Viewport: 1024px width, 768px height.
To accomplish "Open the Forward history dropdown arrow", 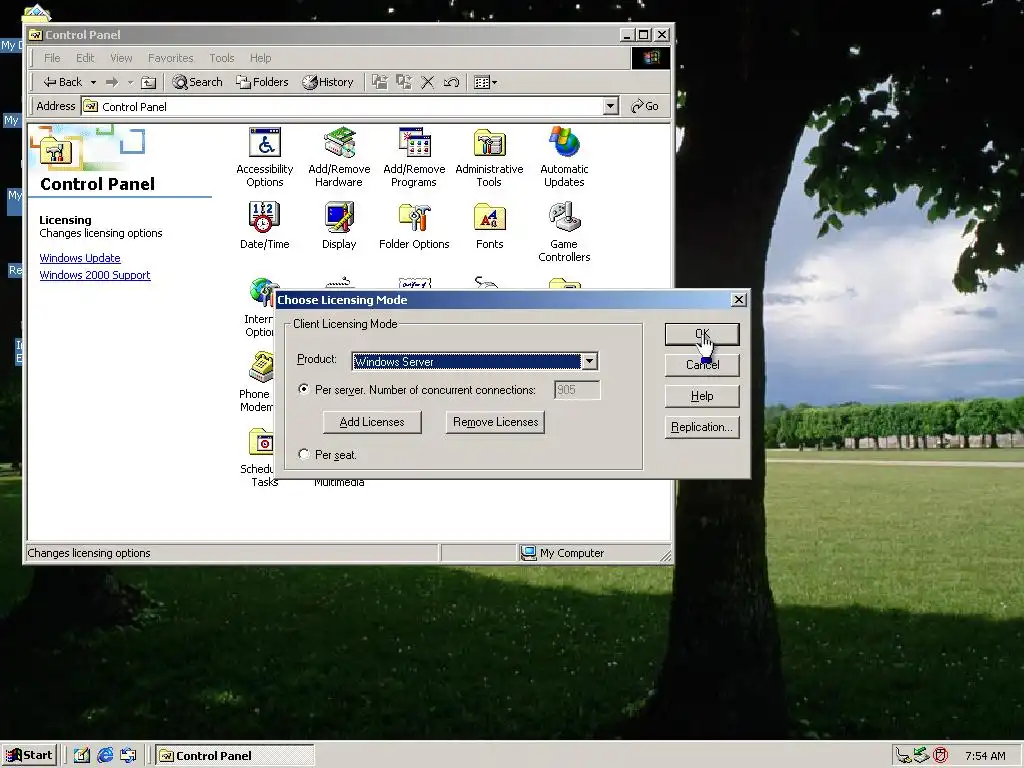I will (x=130, y=82).
